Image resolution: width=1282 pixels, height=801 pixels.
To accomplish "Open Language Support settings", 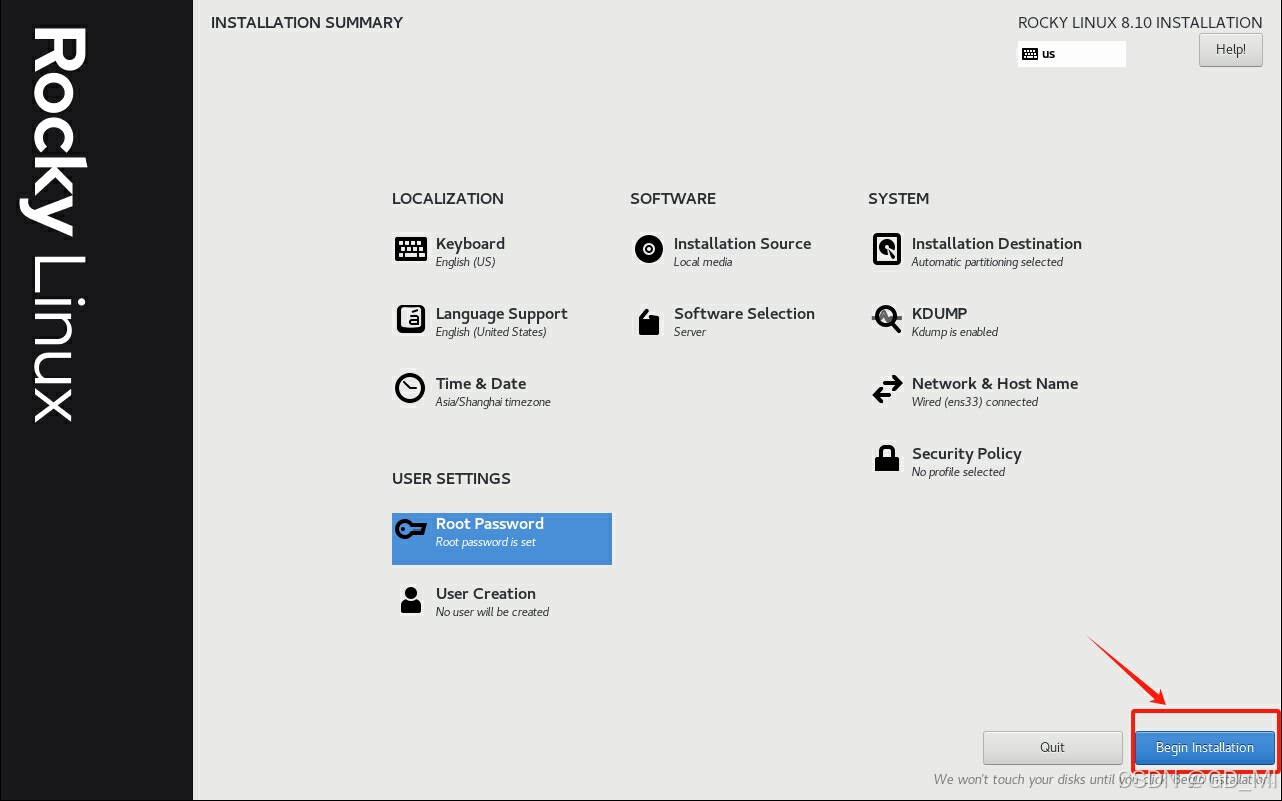I will (x=501, y=314).
